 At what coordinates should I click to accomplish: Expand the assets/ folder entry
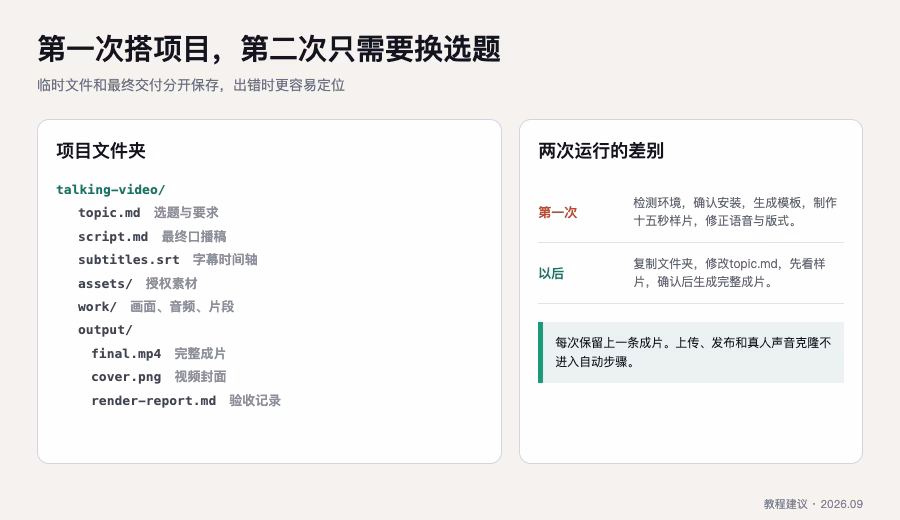[105, 284]
